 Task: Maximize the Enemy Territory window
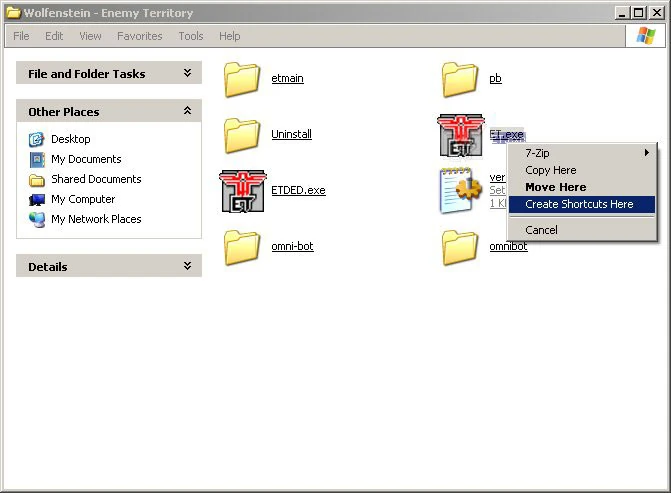coord(638,13)
